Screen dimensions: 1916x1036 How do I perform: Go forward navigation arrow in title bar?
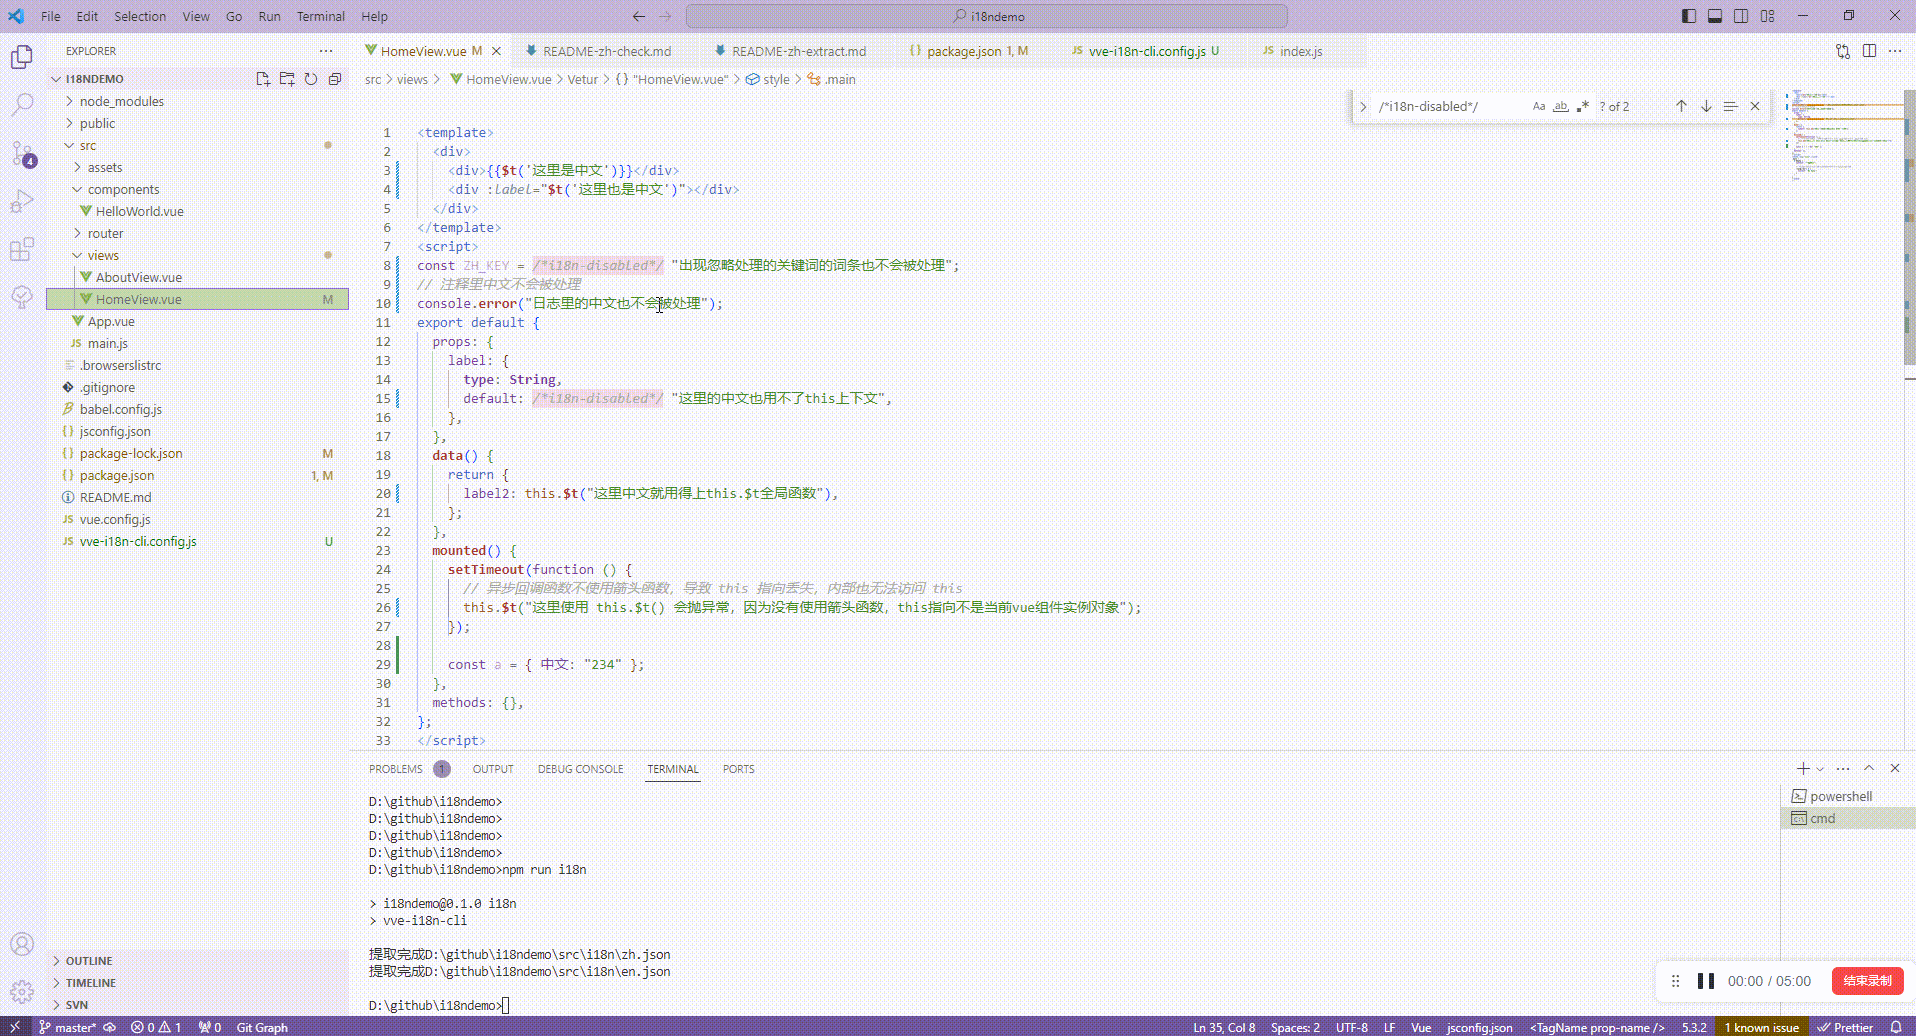pos(666,16)
